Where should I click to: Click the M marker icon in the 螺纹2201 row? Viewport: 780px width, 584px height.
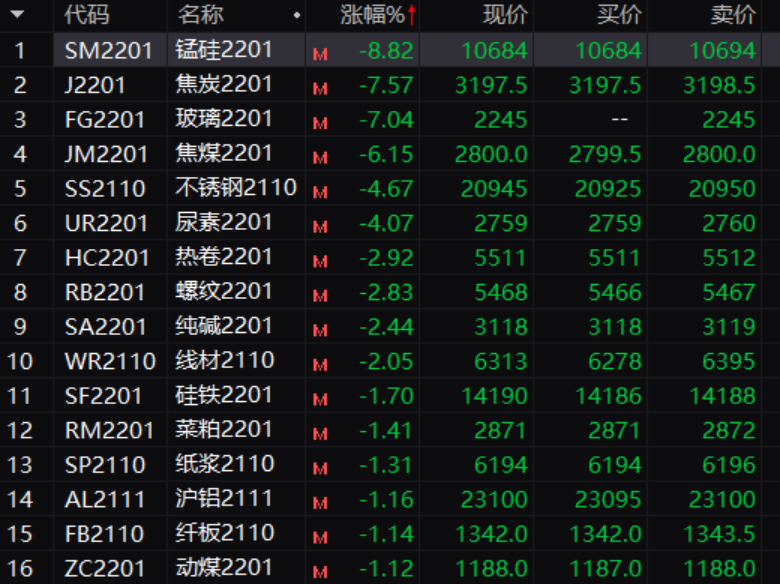[x=320, y=296]
